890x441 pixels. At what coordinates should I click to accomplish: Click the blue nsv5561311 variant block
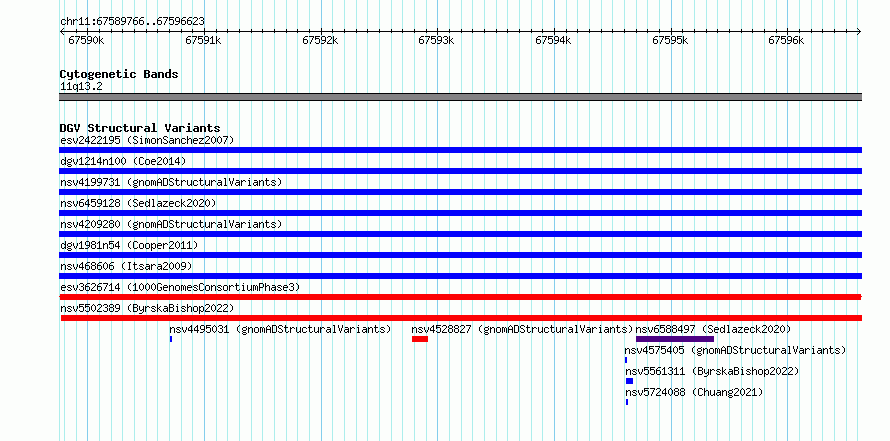[x=629, y=381]
